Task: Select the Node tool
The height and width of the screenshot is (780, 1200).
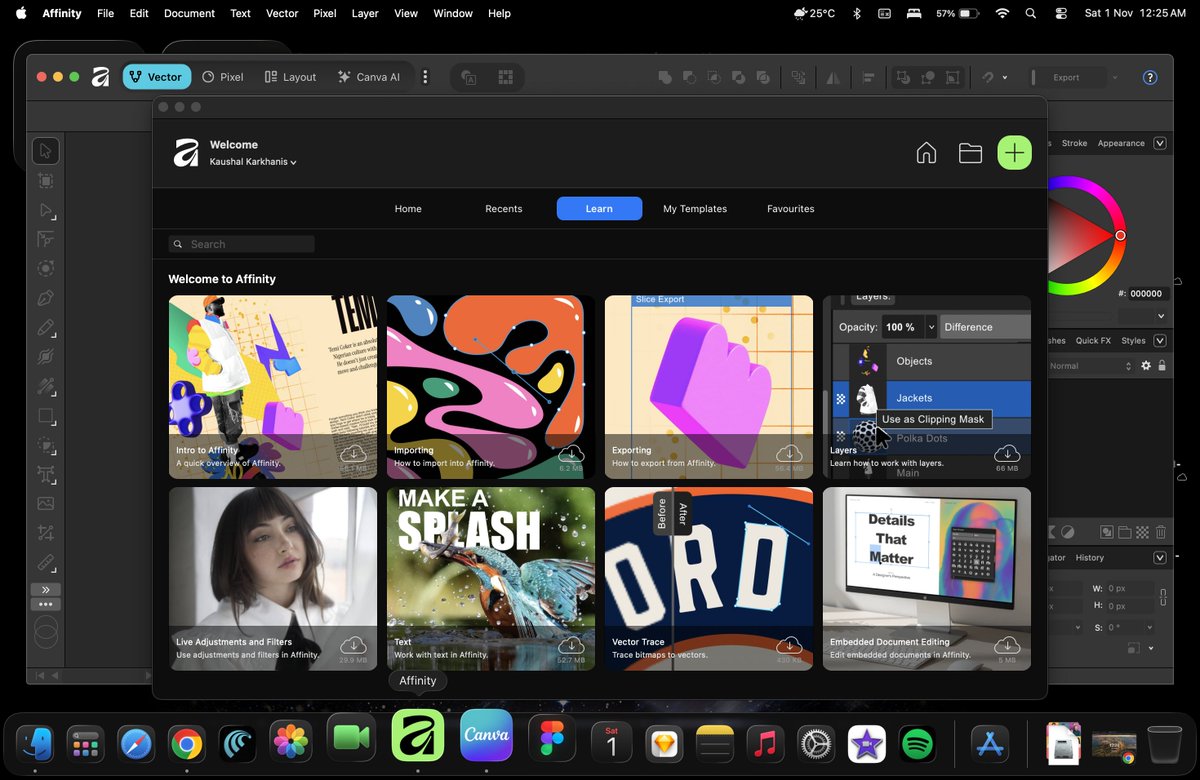Action: pos(45,210)
